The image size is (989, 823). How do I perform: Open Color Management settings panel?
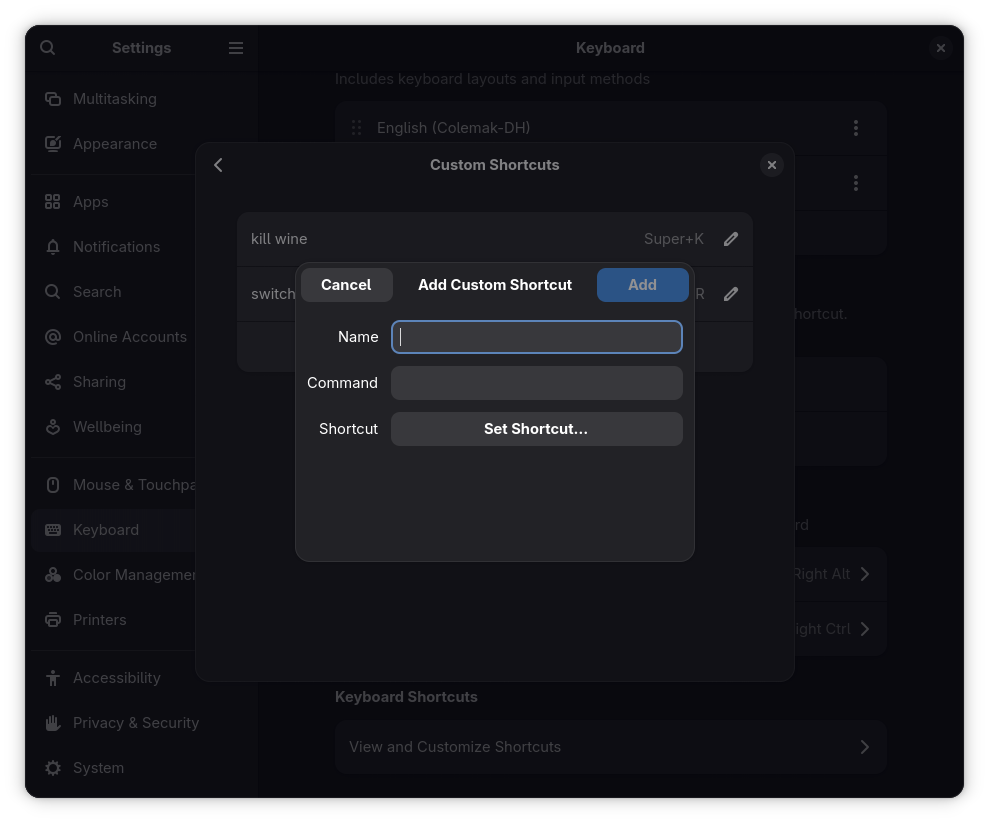(114, 575)
